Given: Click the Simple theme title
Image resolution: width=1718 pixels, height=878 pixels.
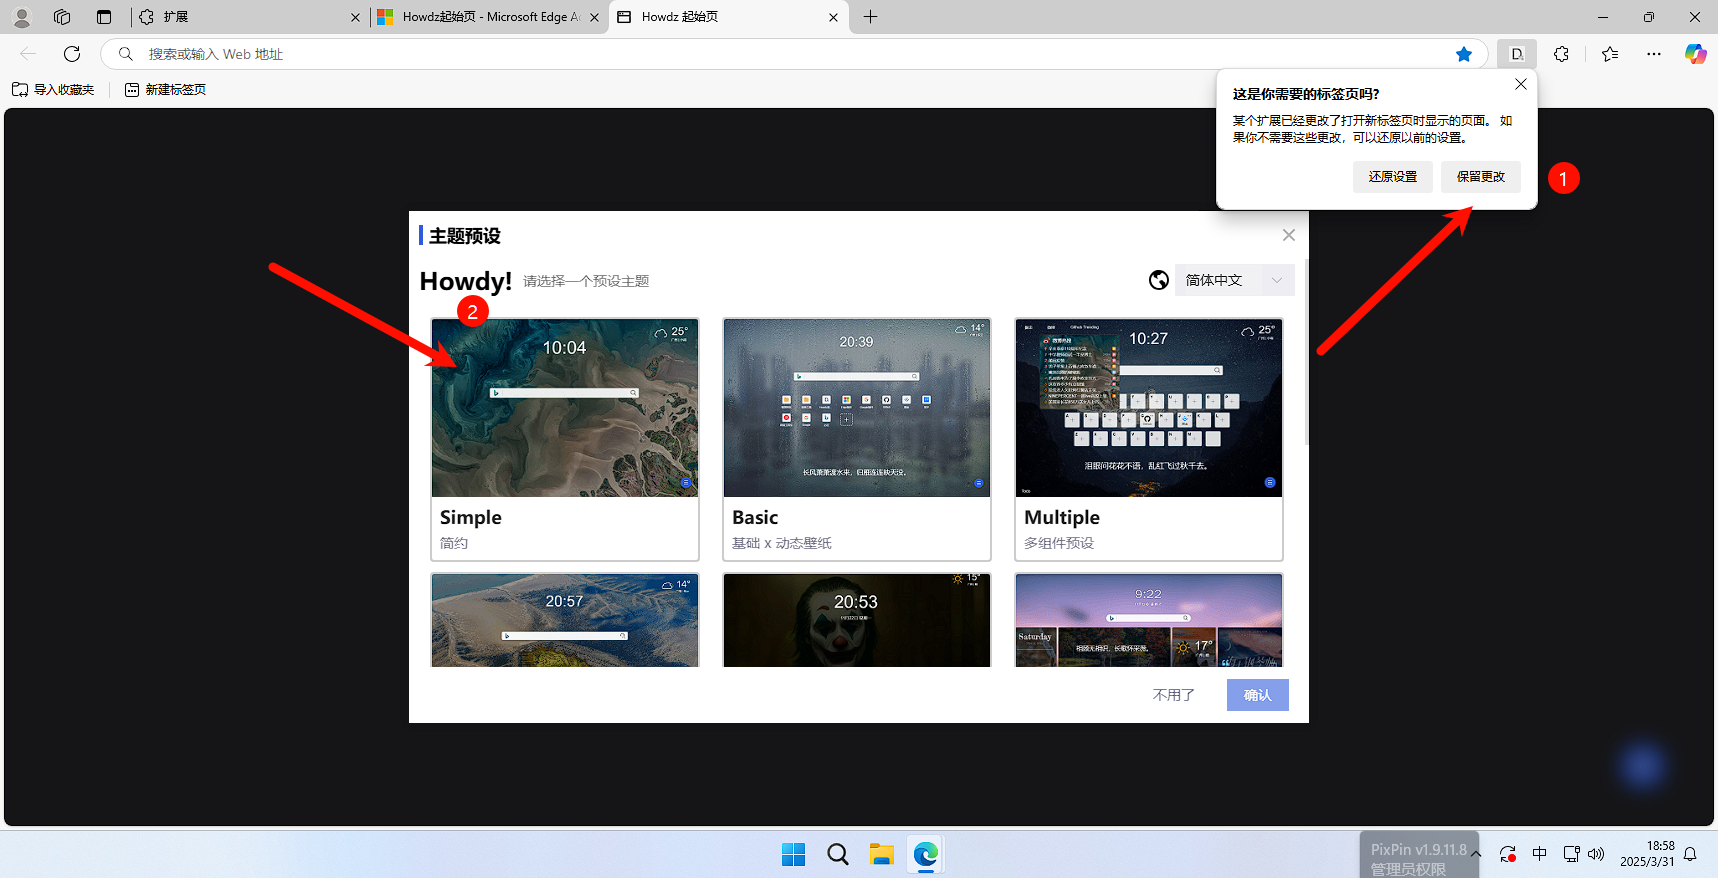Looking at the screenshot, I should [471, 518].
